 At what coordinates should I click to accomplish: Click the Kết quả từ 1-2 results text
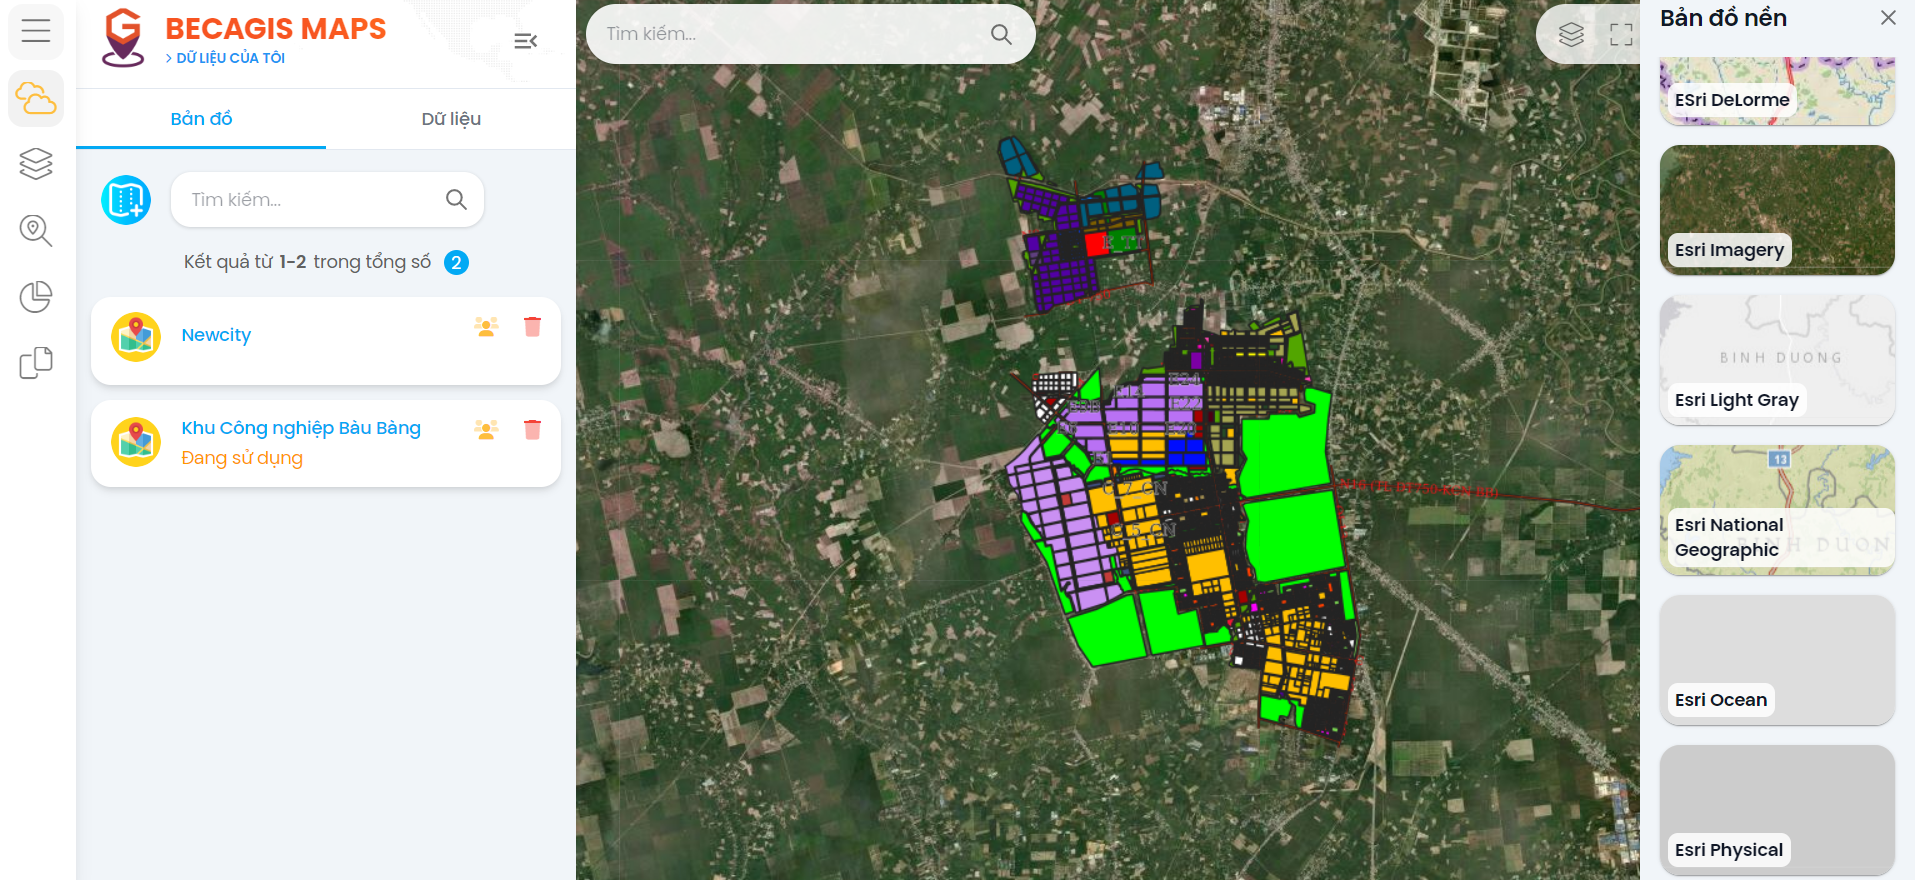[x=307, y=262]
